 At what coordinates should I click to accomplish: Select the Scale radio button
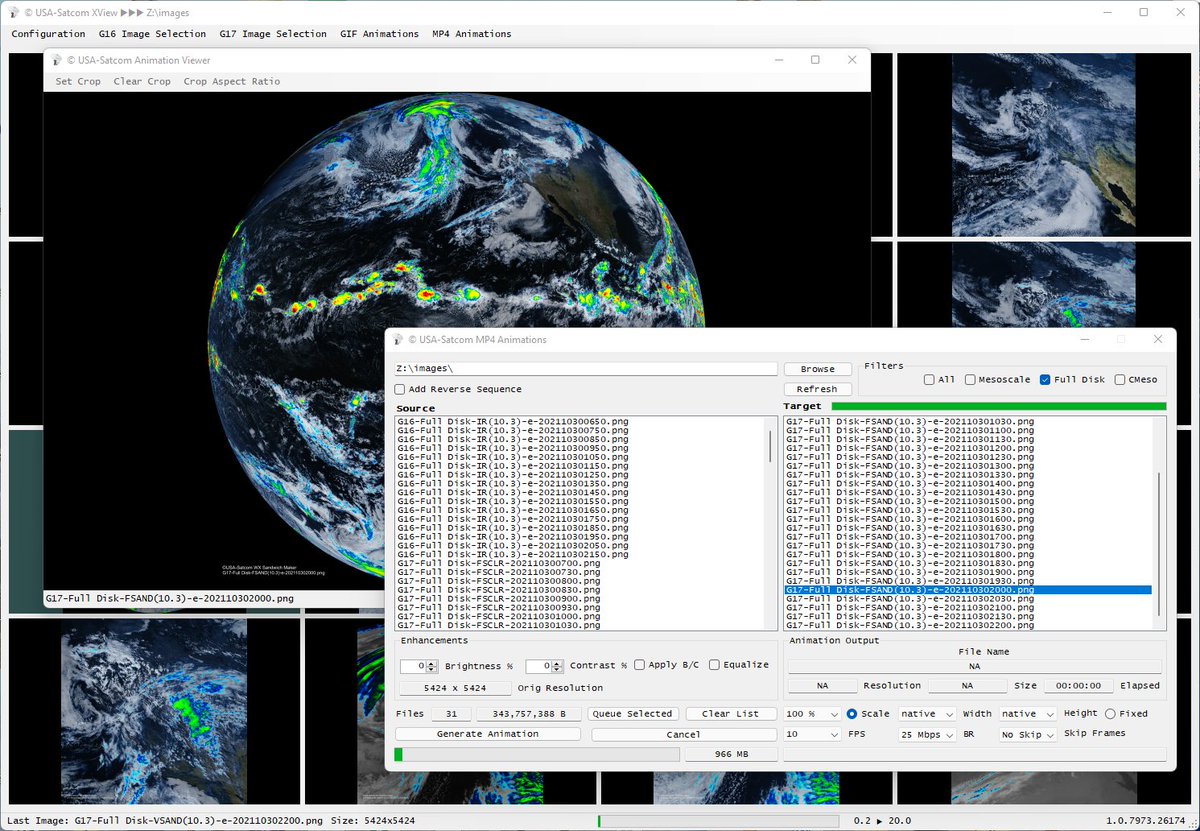pos(852,714)
